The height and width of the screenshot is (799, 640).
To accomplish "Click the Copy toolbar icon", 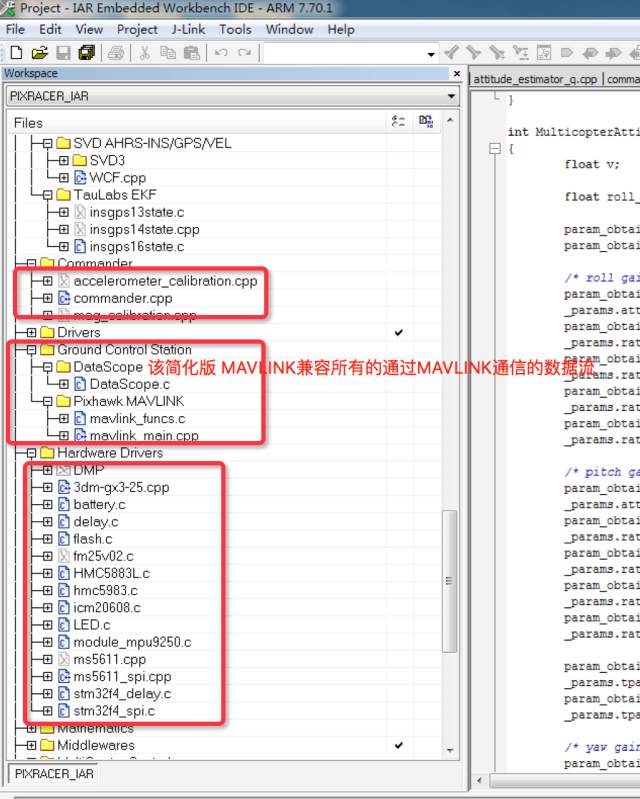I will pos(168,53).
